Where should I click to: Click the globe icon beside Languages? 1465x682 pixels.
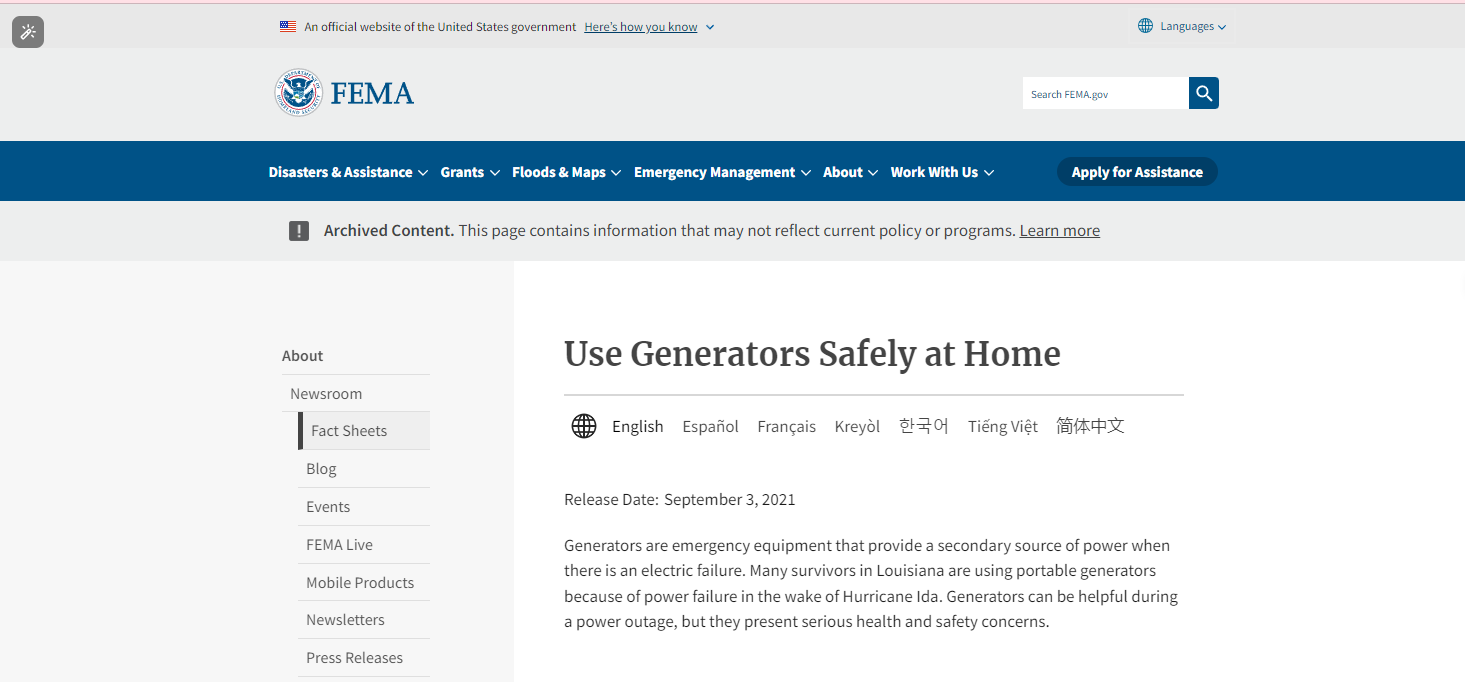coord(1146,26)
